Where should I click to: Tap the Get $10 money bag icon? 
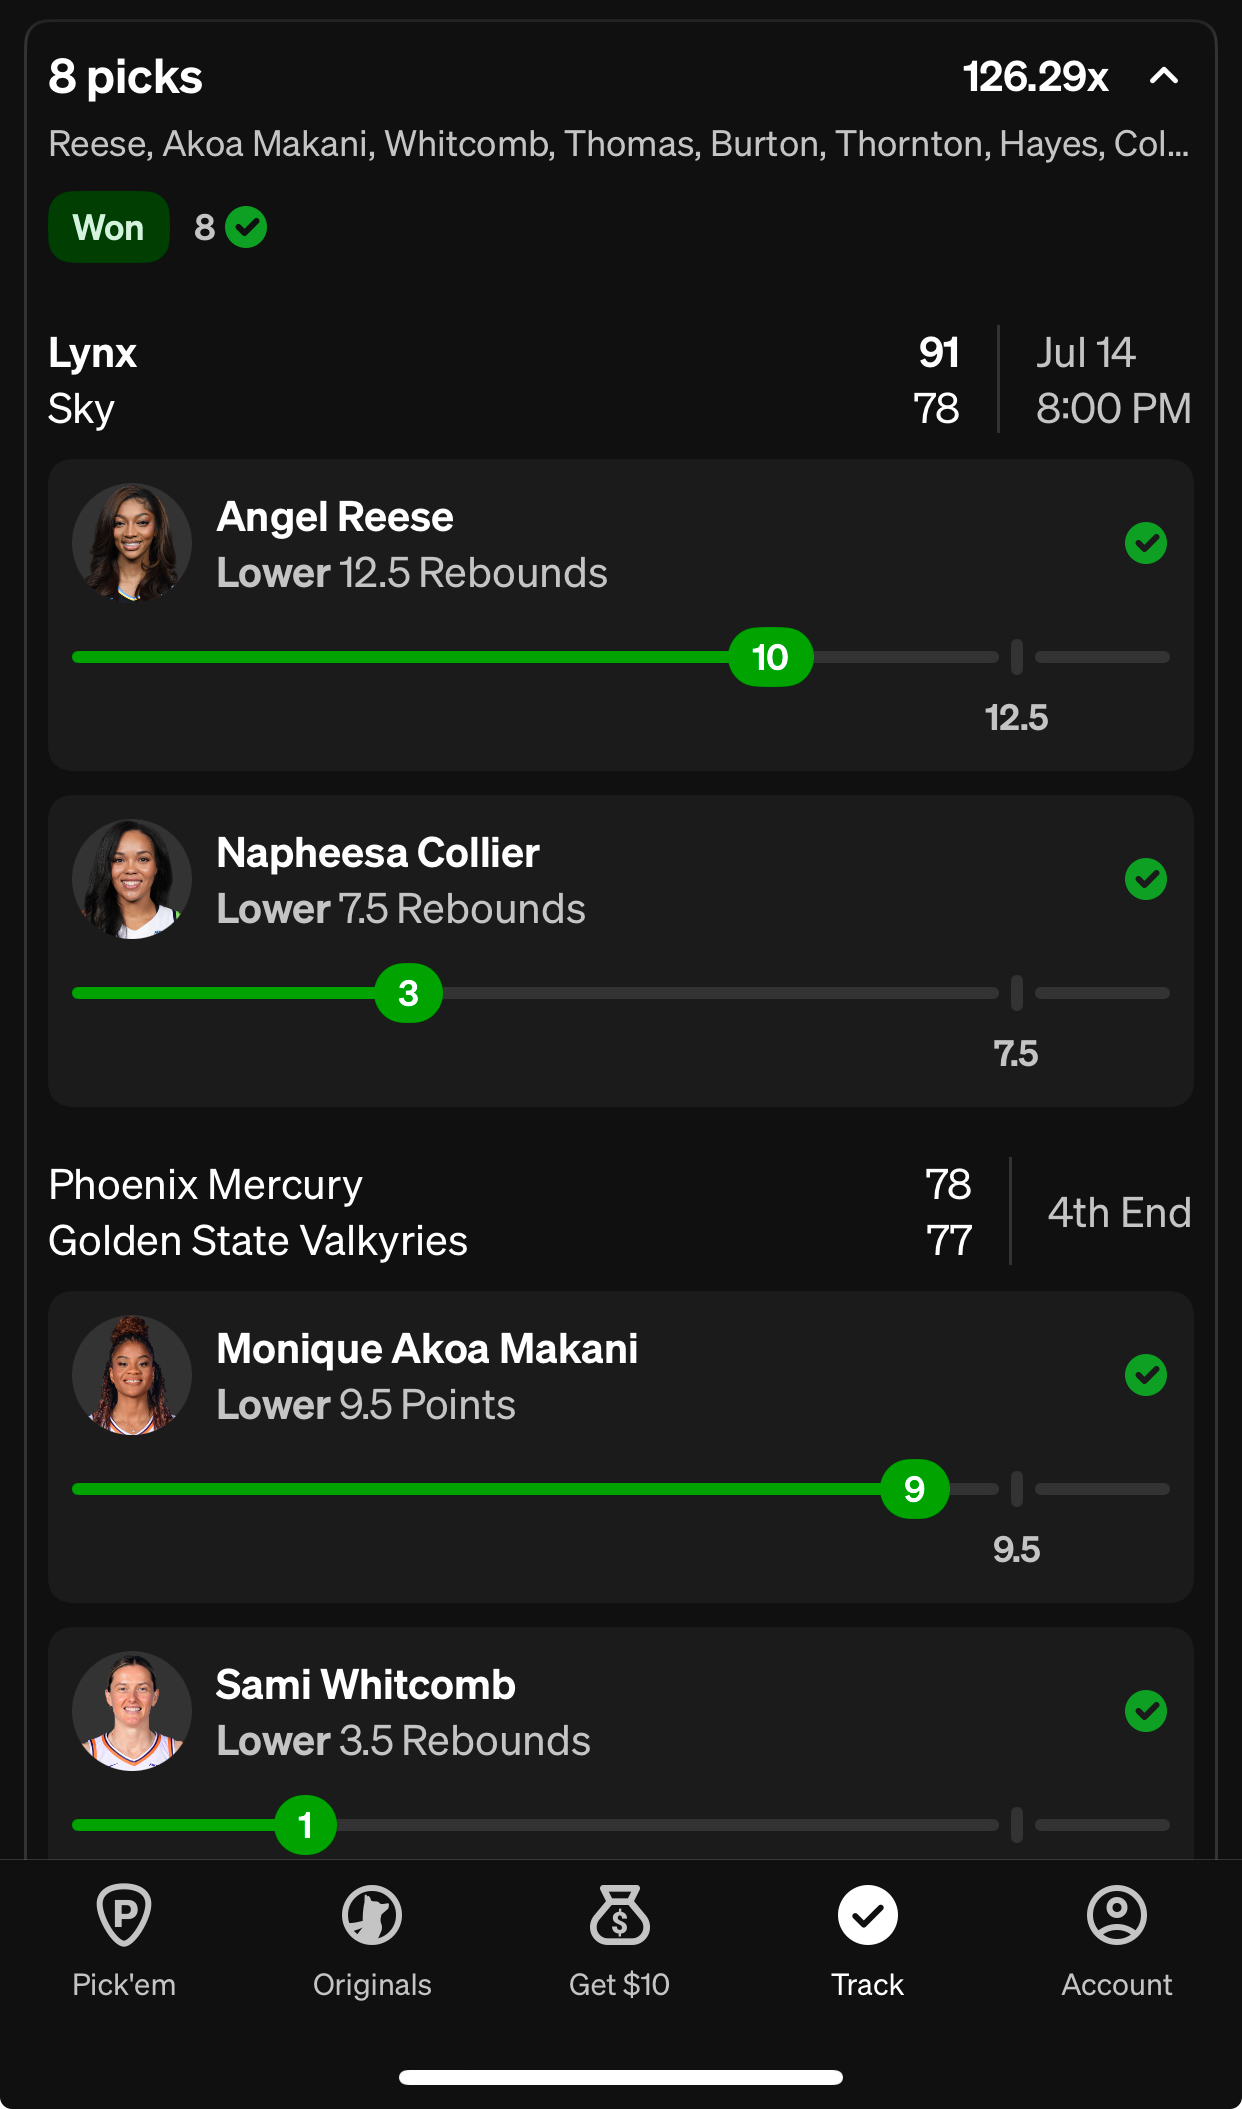coord(620,1915)
